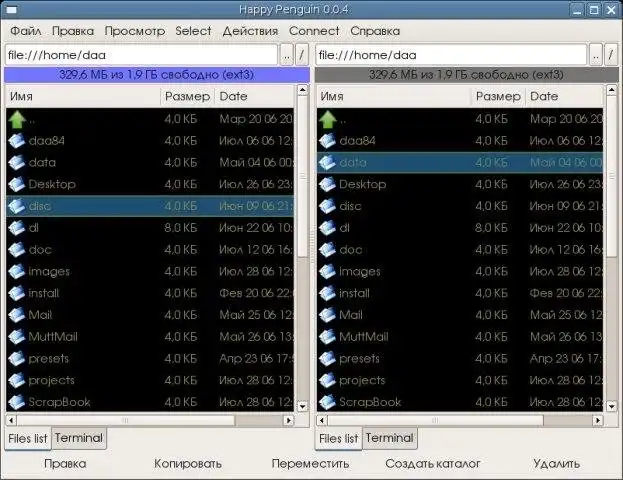
Task: Select Mail folder icon in left panel
Action: (x=17, y=315)
